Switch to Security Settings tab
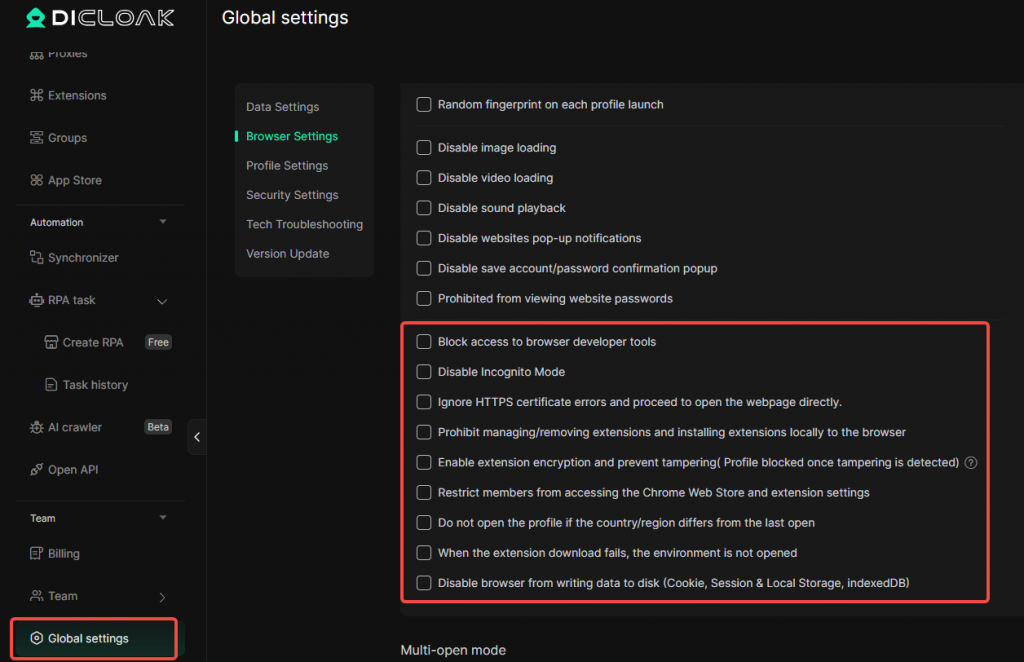The height and width of the screenshot is (662, 1024). coord(292,195)
